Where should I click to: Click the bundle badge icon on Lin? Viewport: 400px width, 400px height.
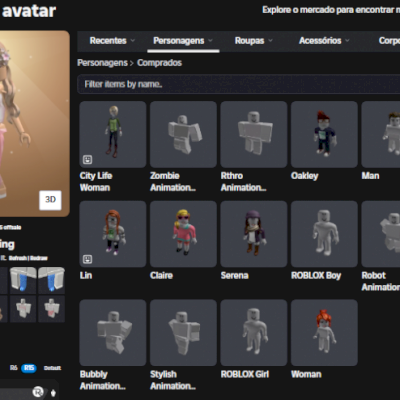87,259
